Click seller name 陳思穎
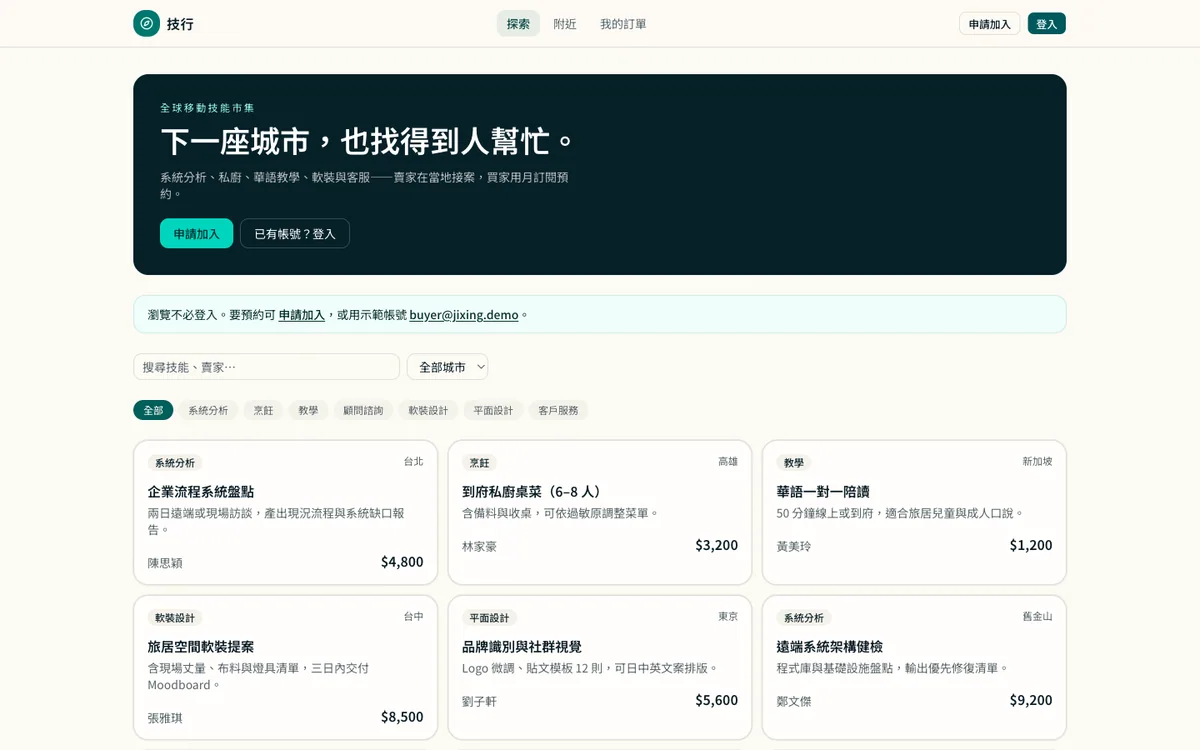The image size is (1200, 750). (x=165, y=563)
